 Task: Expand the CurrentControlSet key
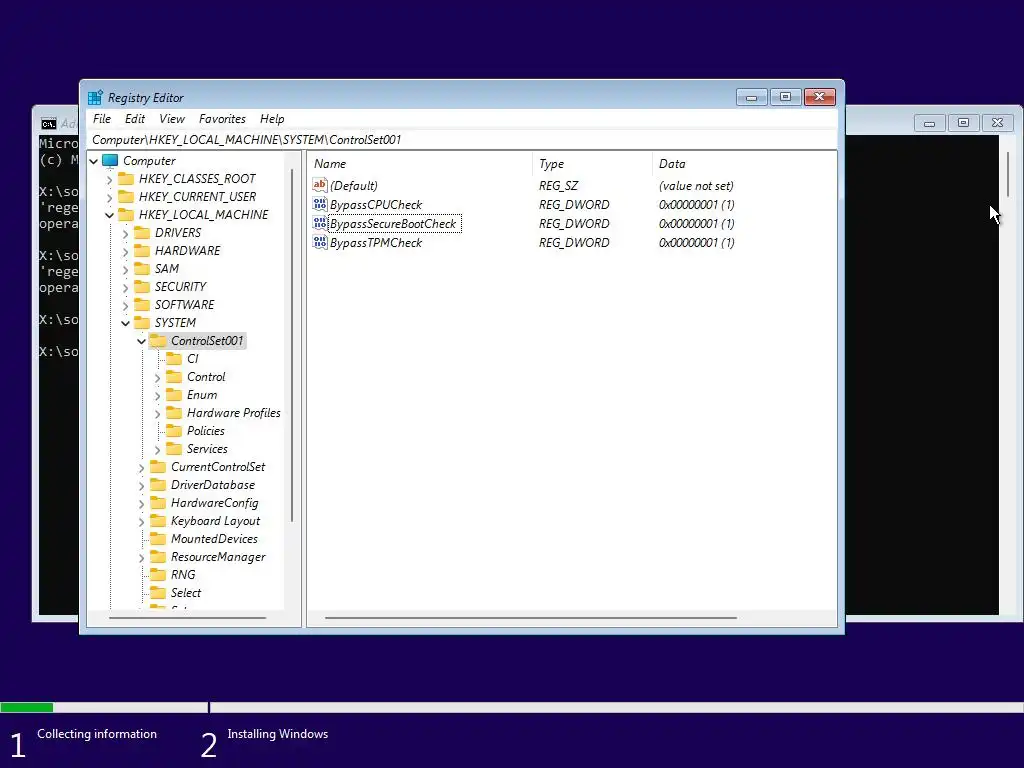click(141, 468)
